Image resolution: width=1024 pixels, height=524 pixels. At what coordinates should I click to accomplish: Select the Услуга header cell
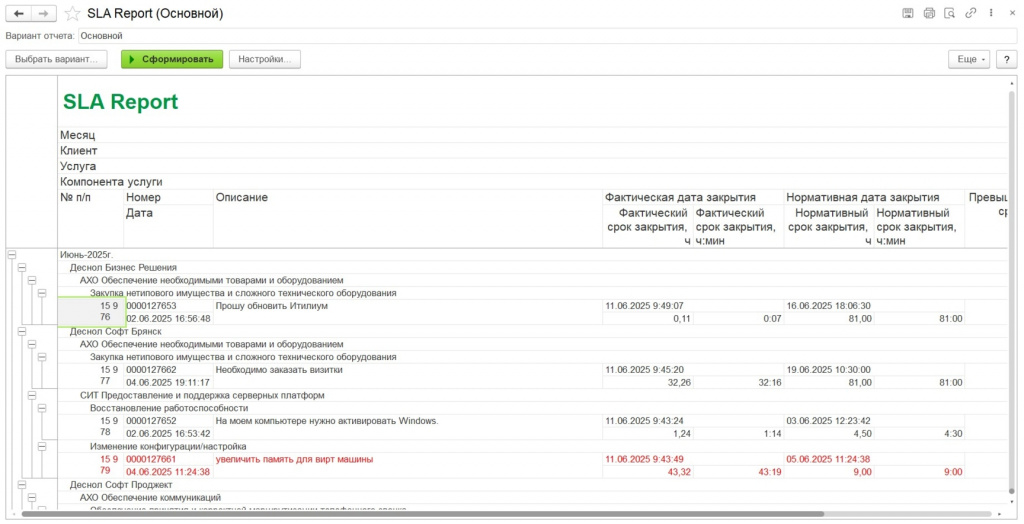pos(78,166)
